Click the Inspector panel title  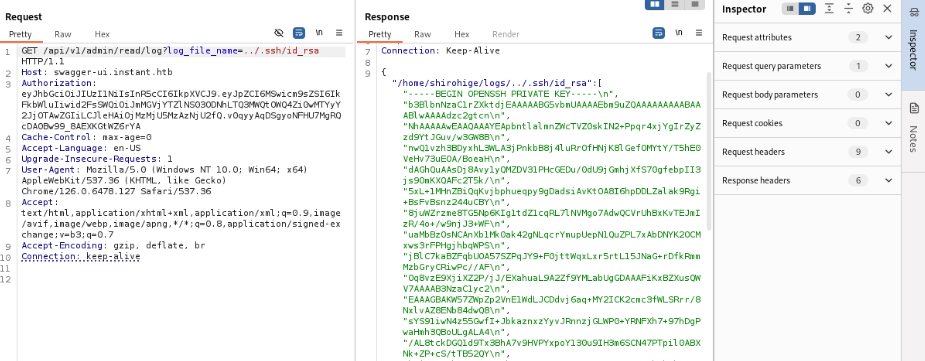point(744,9)
